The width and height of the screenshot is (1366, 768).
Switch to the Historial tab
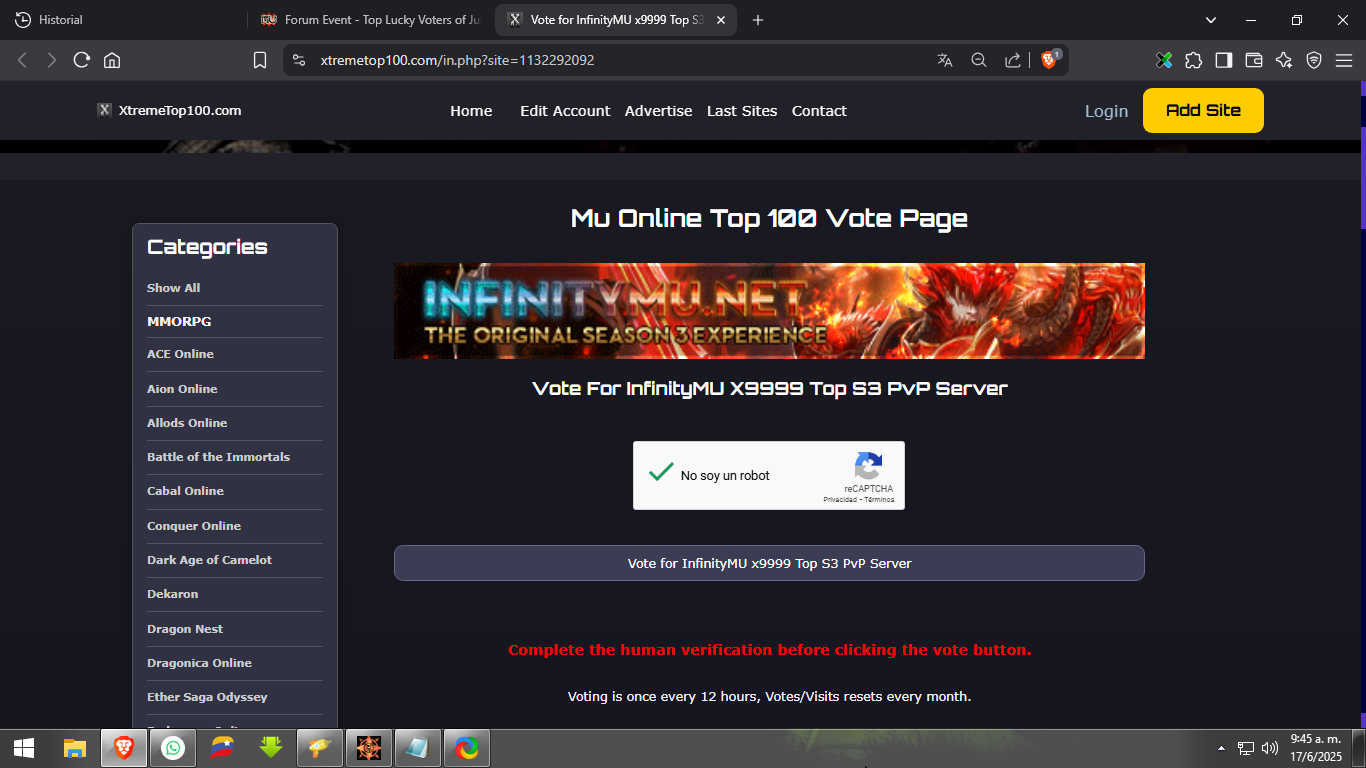124,20
